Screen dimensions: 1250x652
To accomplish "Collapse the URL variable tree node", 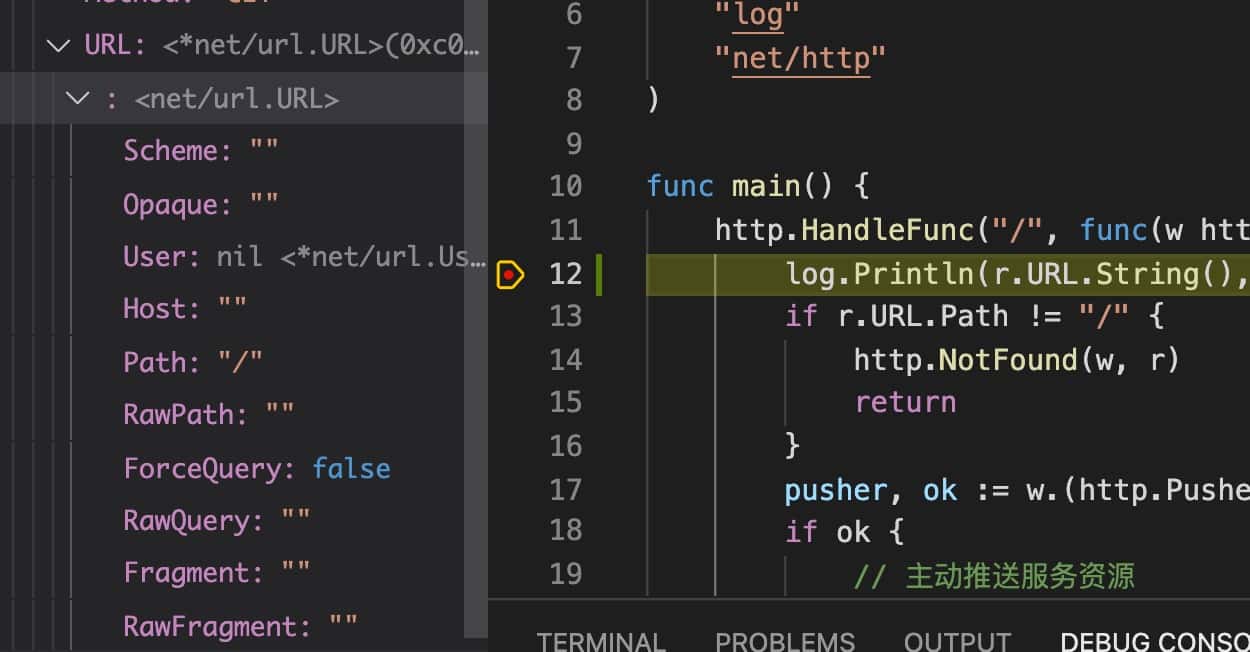I will click(59, 45).
